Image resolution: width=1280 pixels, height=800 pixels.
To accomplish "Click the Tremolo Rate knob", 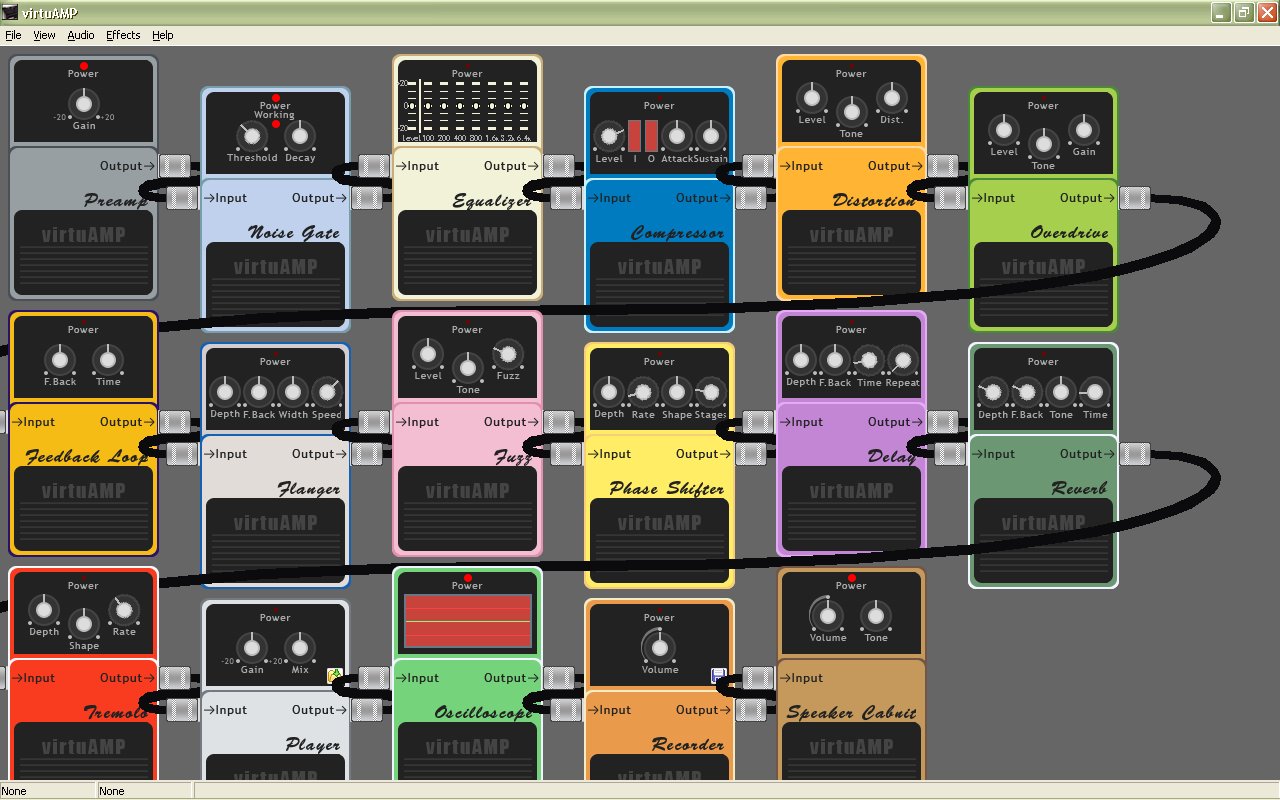I will click(123, 610).
